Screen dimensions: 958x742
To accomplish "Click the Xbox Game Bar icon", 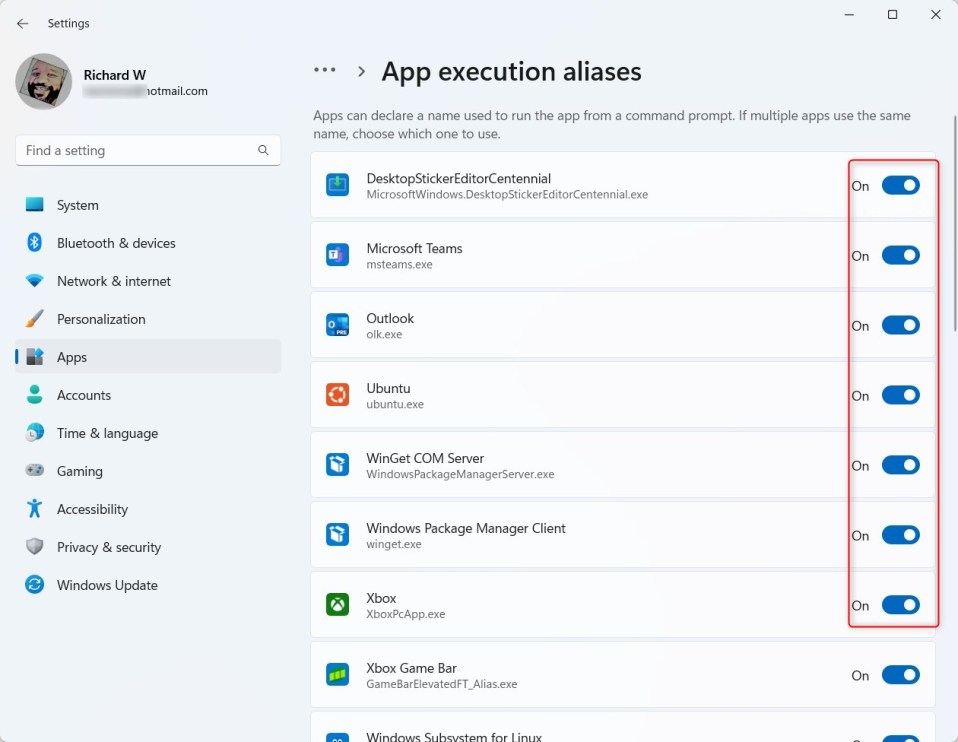I will coord(337,675).
